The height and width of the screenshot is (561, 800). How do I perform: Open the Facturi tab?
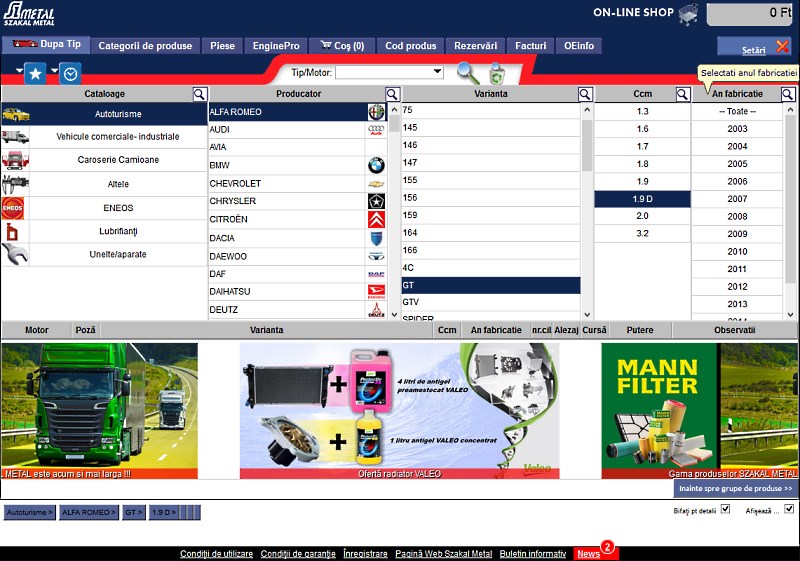pos(531,46)
